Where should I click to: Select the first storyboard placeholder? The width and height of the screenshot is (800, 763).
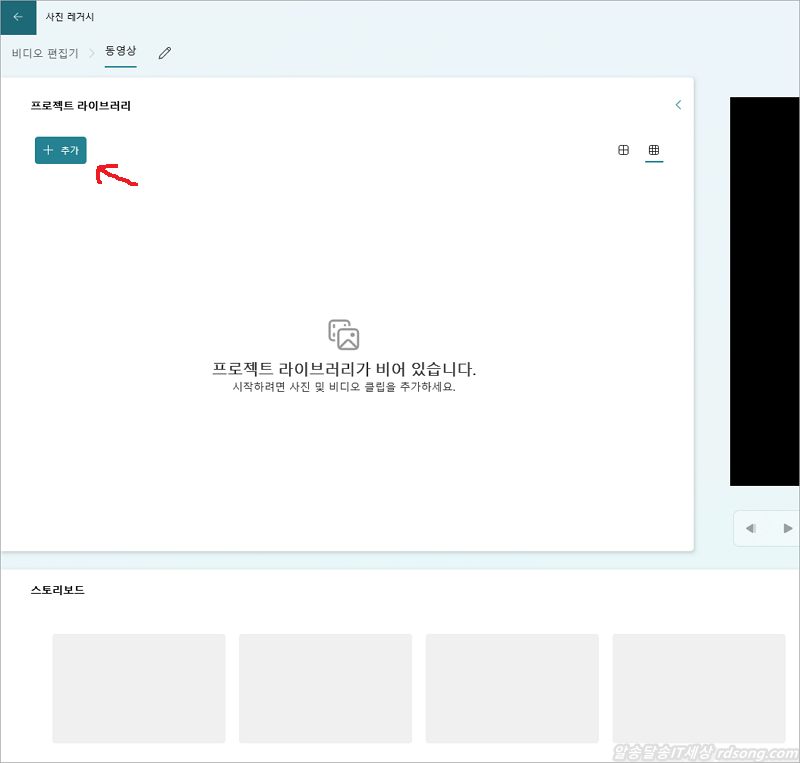pos(139,688)
